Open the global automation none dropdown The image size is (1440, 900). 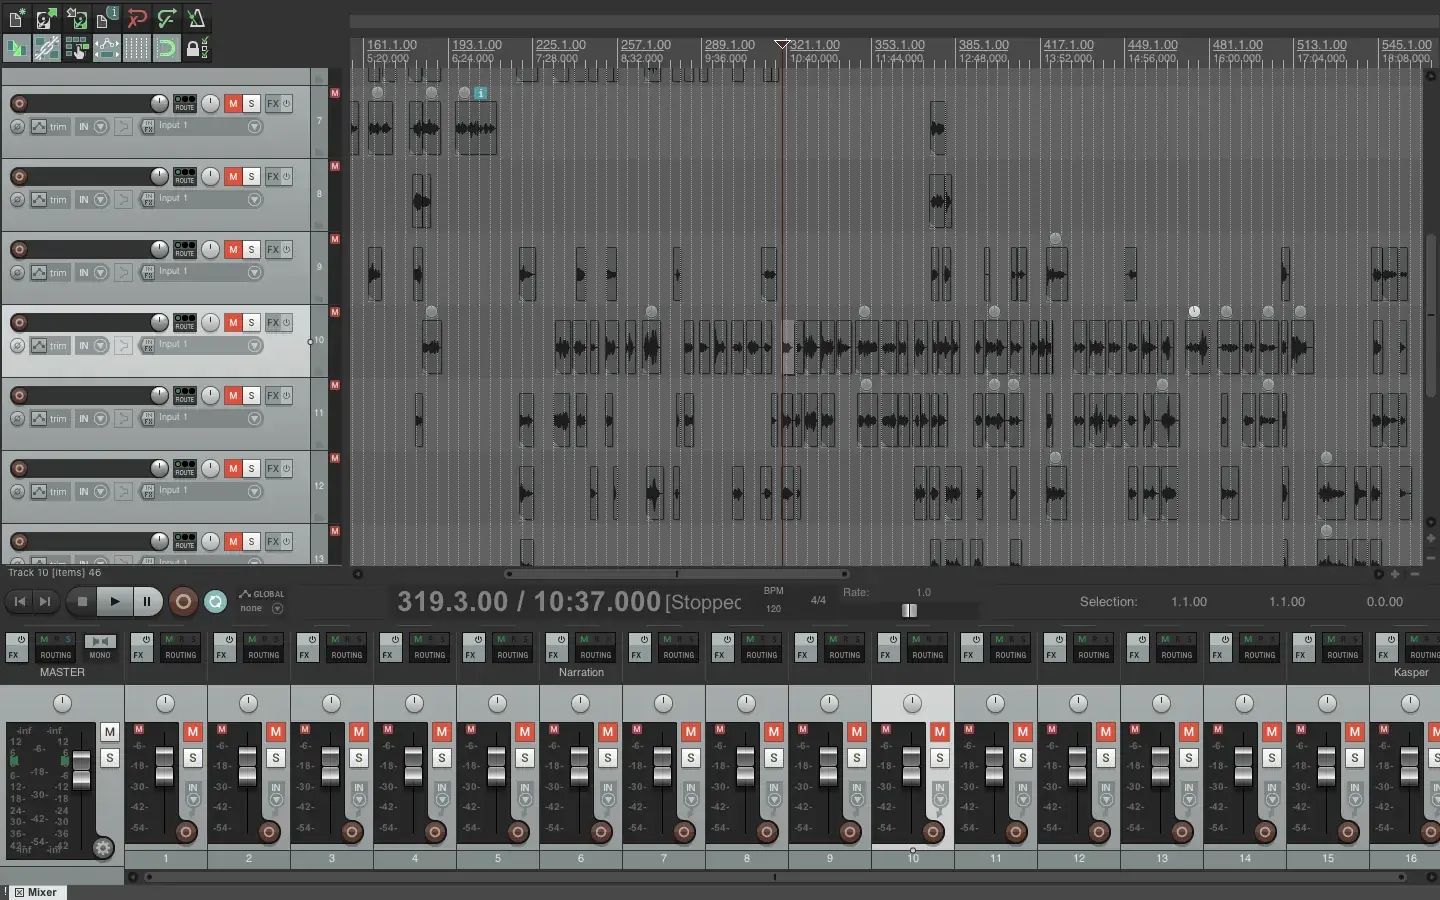point(262,608)
